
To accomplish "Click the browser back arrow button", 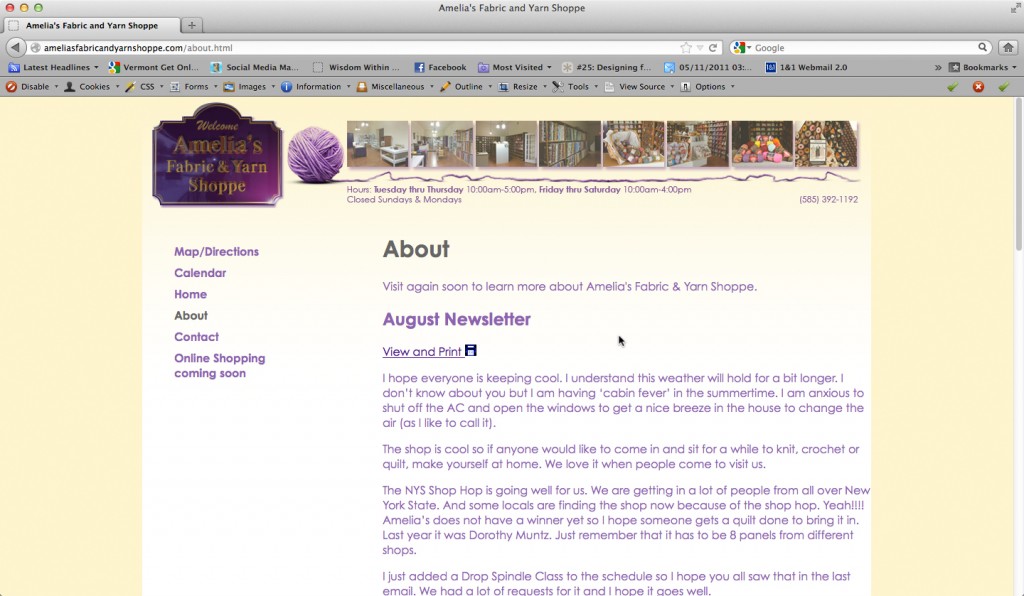I will [x=16, y=48].
